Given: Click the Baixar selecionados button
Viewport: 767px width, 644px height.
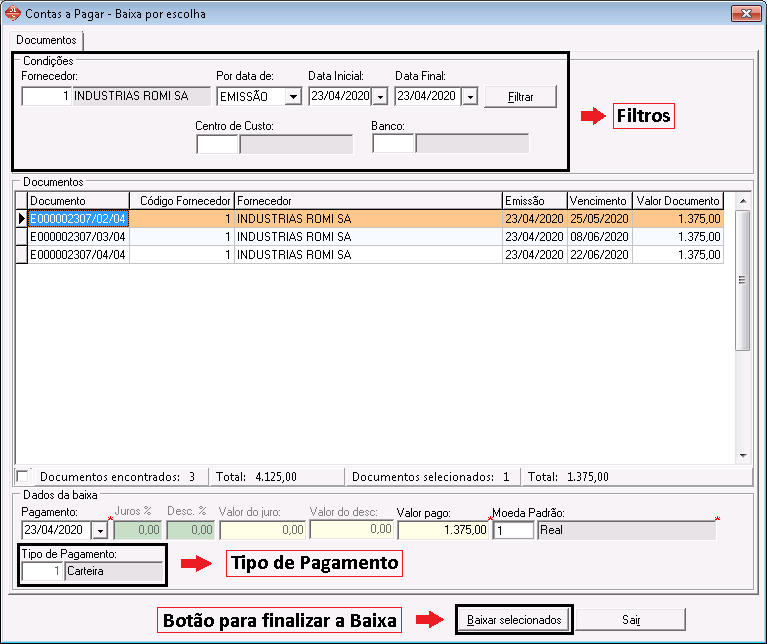Looking at the screenshot, I should point(514,620).
